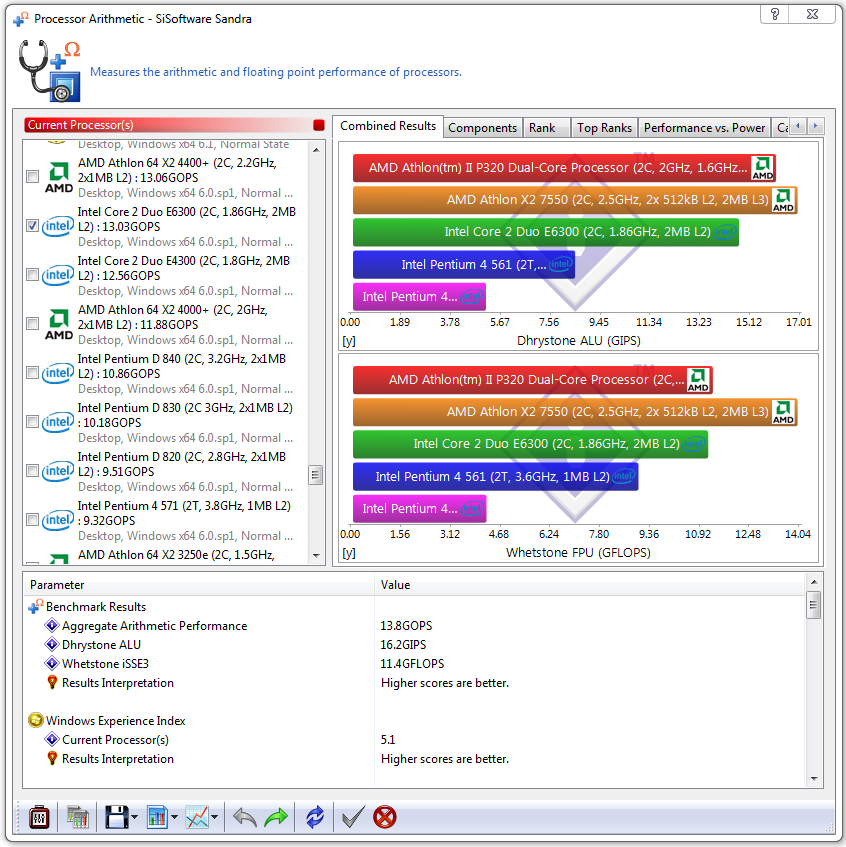Click diamond icon next to Dhrystone ALU

pos(52,644)
